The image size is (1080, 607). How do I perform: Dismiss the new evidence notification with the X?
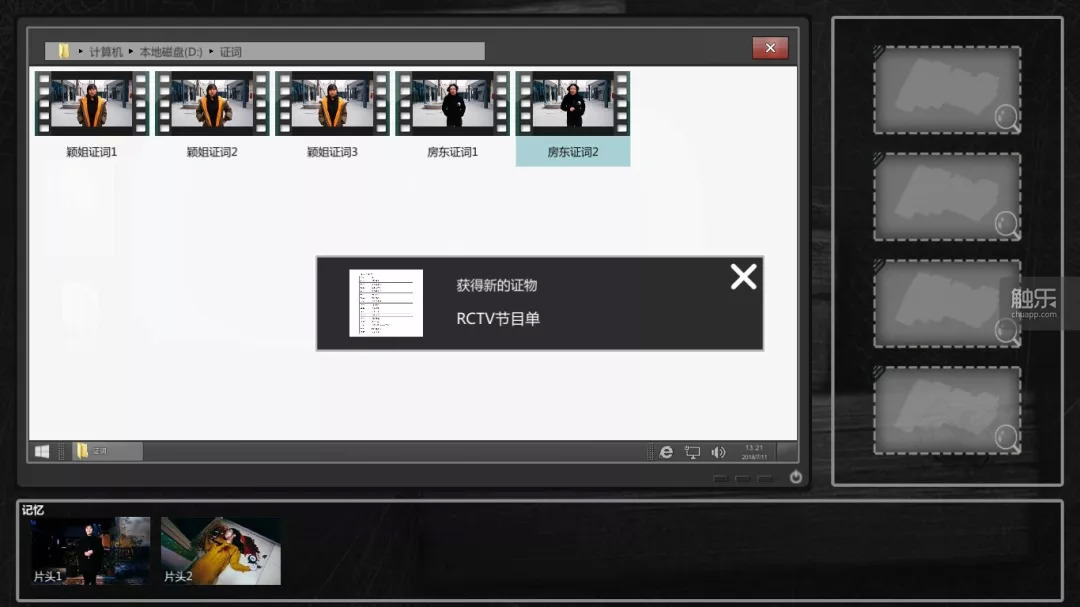743,277
